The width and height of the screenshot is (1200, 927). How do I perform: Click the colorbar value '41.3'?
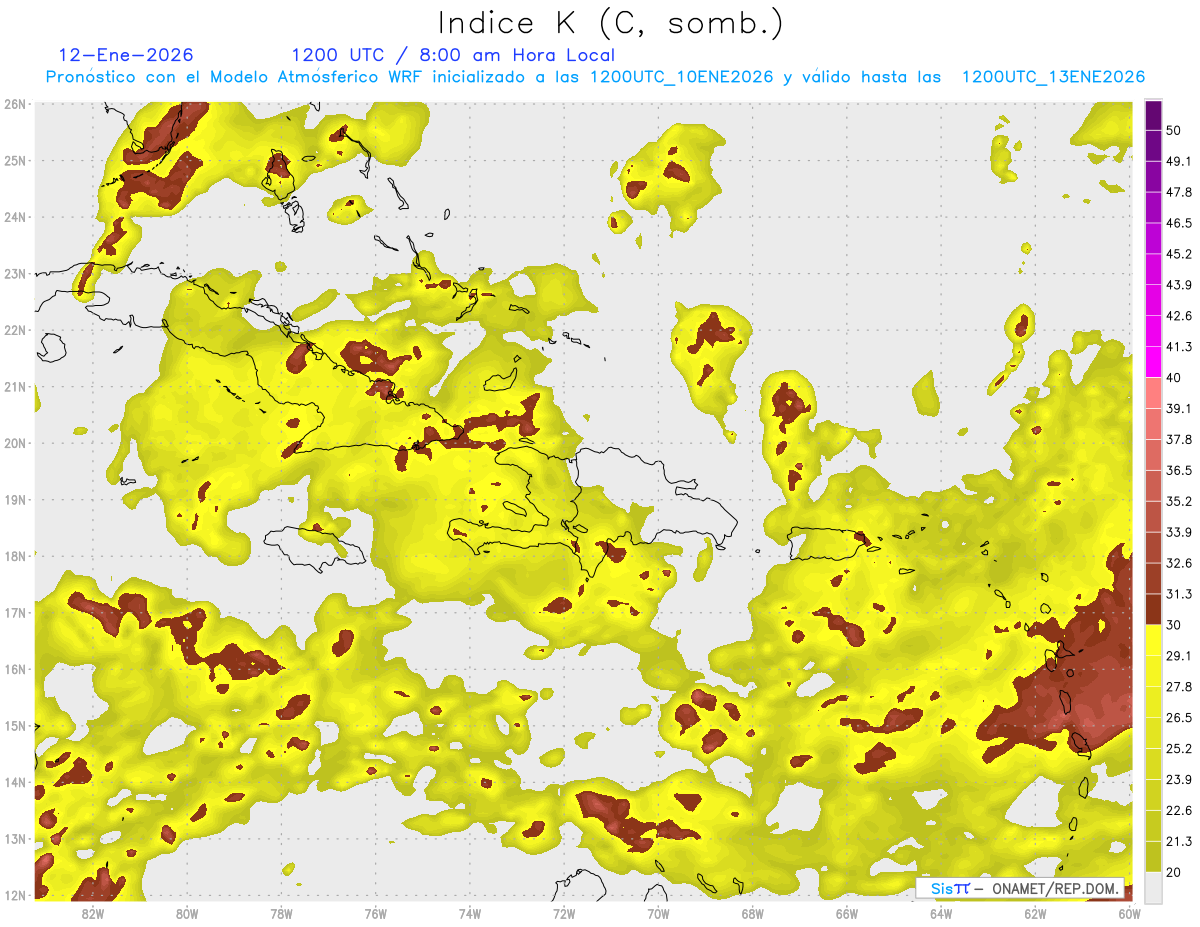pyautogui.click(x=1179, y=347)
